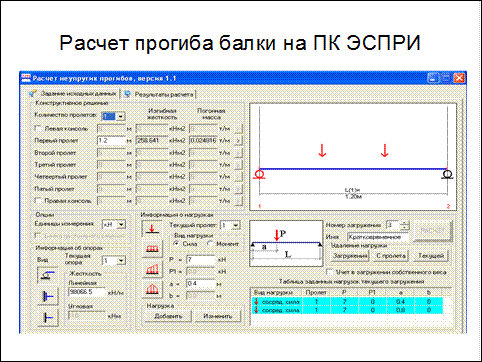The height and width of the screenshot is (362, 482).
Task: Click the right black support on beam diagram
Action: (x=447, y=174)
